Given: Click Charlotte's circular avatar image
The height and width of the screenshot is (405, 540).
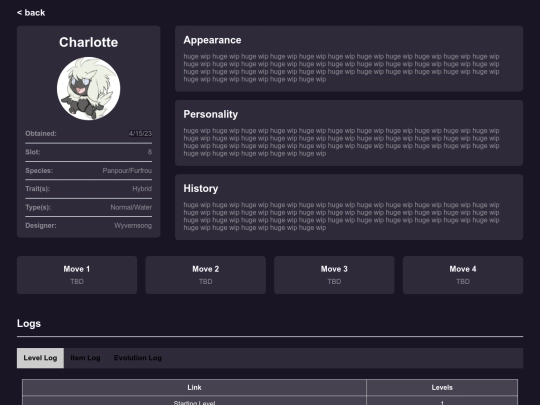Looking at the screenshot, I should pos(89,89).
